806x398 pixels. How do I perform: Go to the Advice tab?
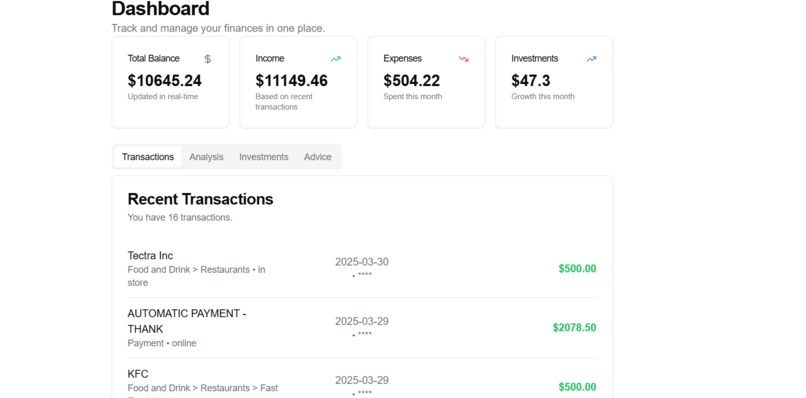click(x=318, y=157)
